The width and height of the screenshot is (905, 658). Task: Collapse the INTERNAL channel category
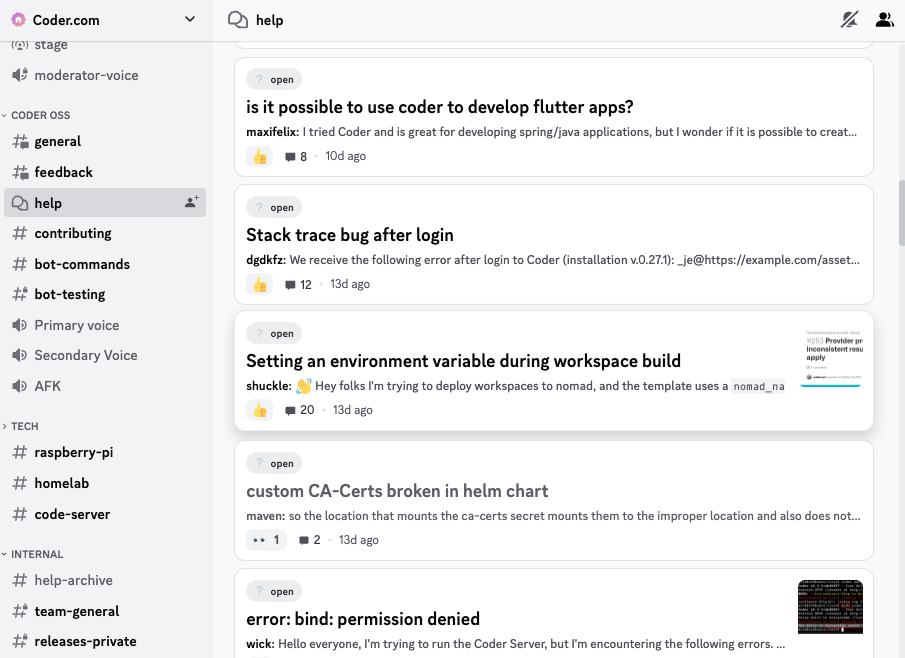coord(36,554)
